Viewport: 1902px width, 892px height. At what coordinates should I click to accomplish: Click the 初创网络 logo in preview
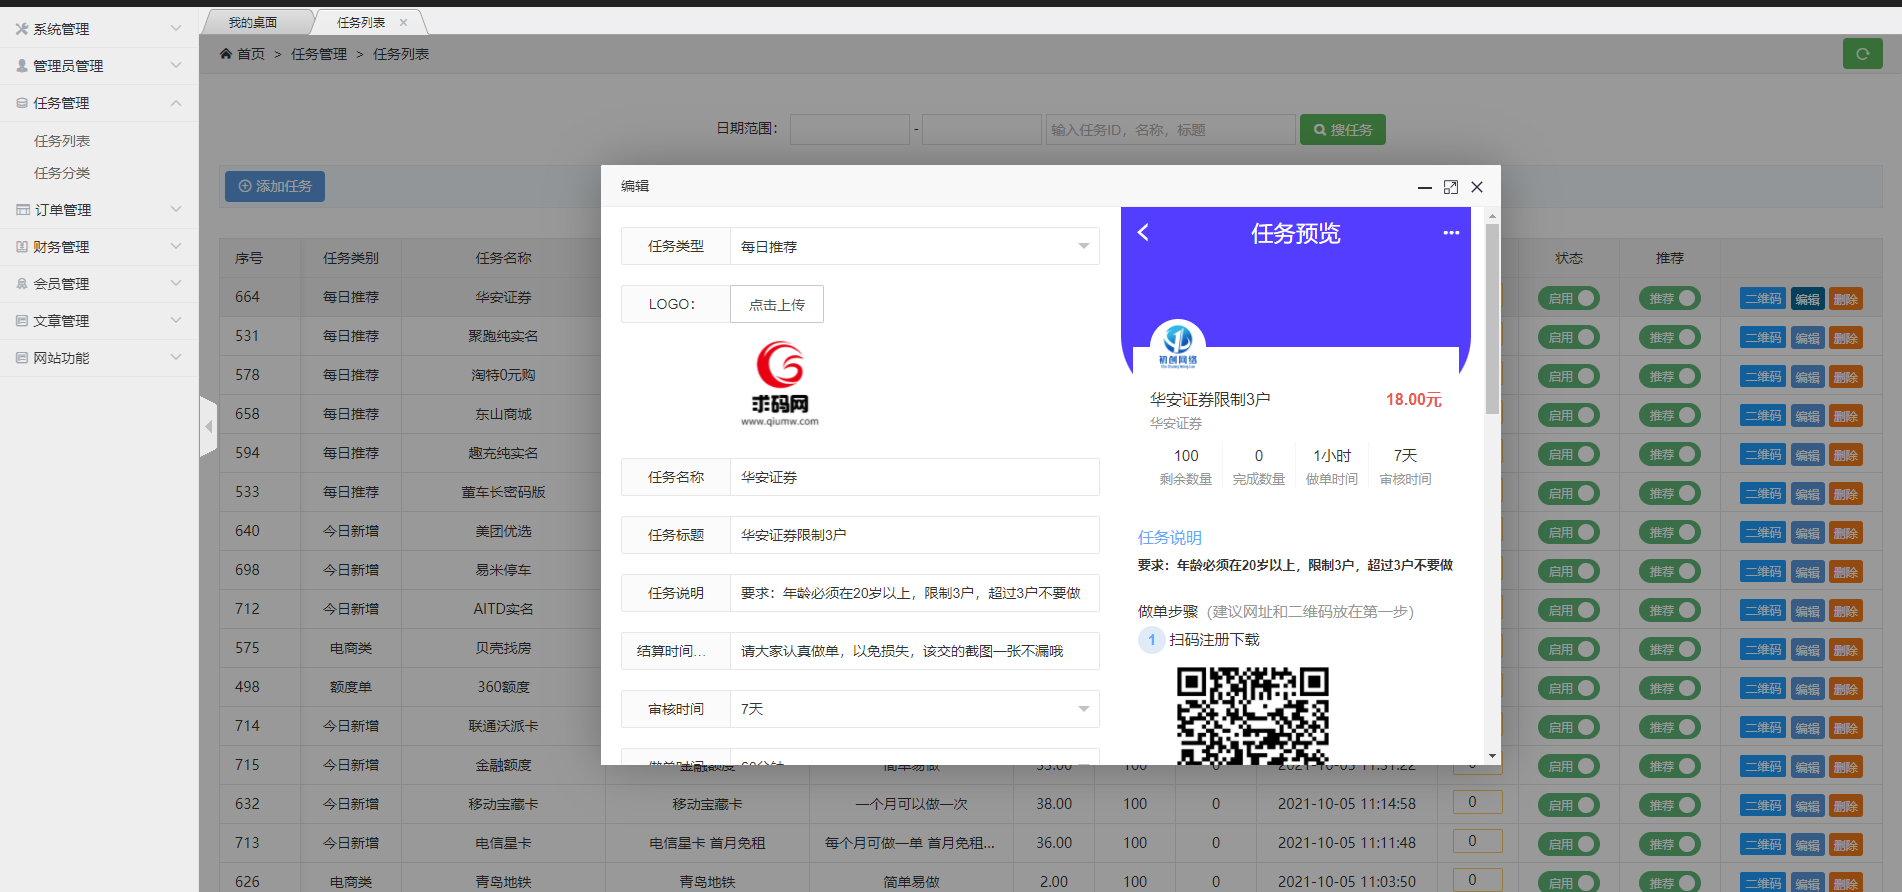(x=1178, y=347)
